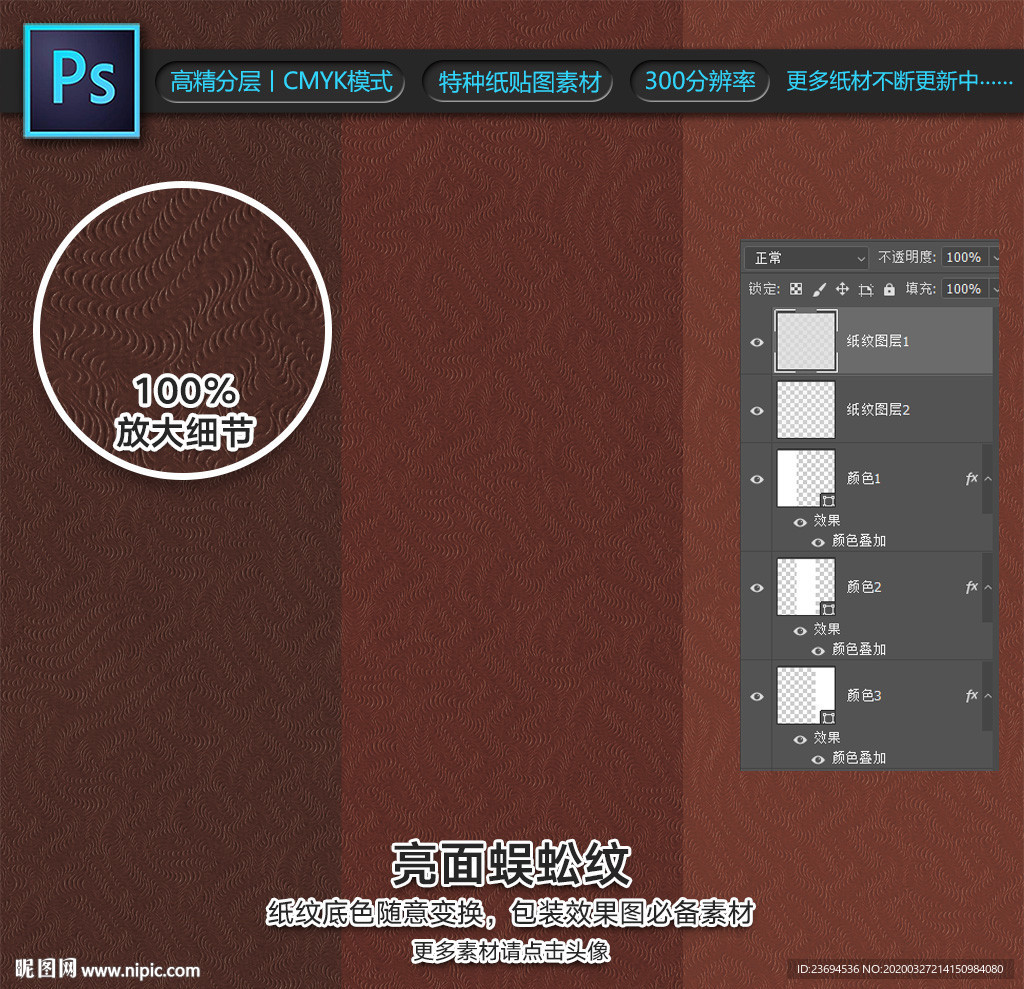This screenshot has height=989, width=1024.
Task: Click the 300分辨率 pill
Action: [x=699, y=81]
